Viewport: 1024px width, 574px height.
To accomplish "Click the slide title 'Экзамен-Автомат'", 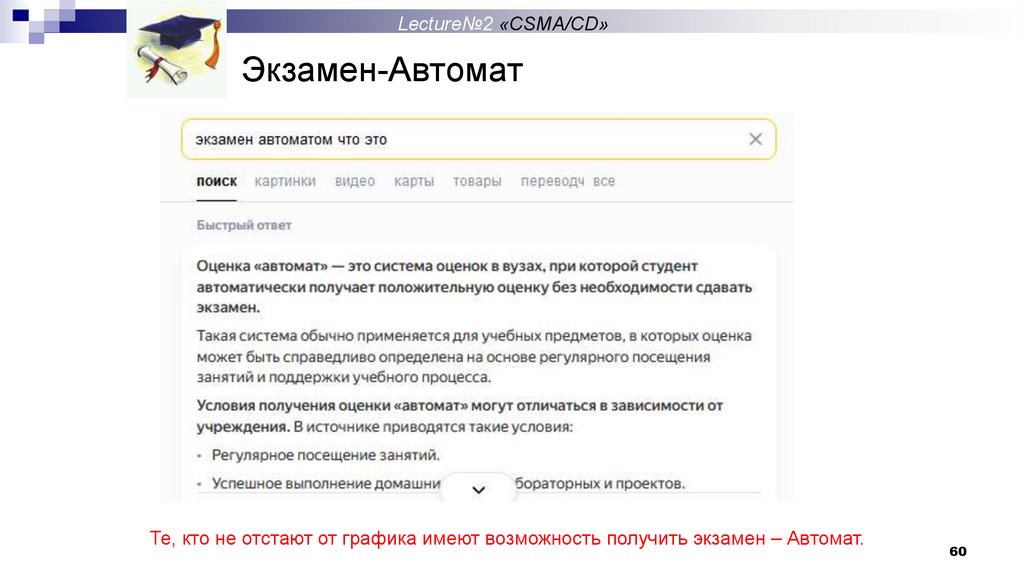I will 383,72.
